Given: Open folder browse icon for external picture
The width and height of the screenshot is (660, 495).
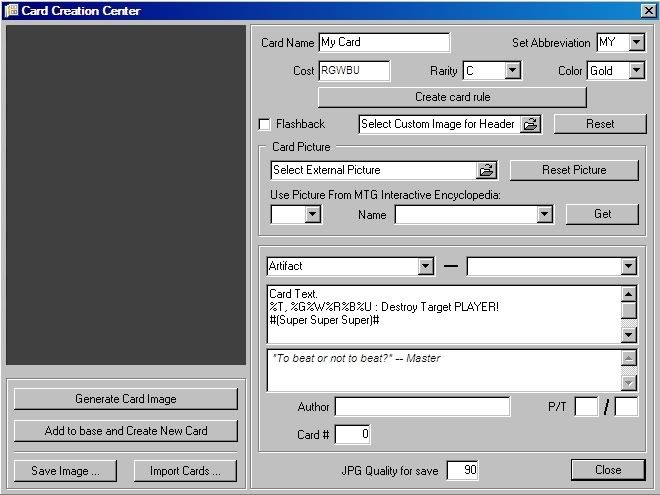Looking at the screenshot, I should click(x=486, y=170).
